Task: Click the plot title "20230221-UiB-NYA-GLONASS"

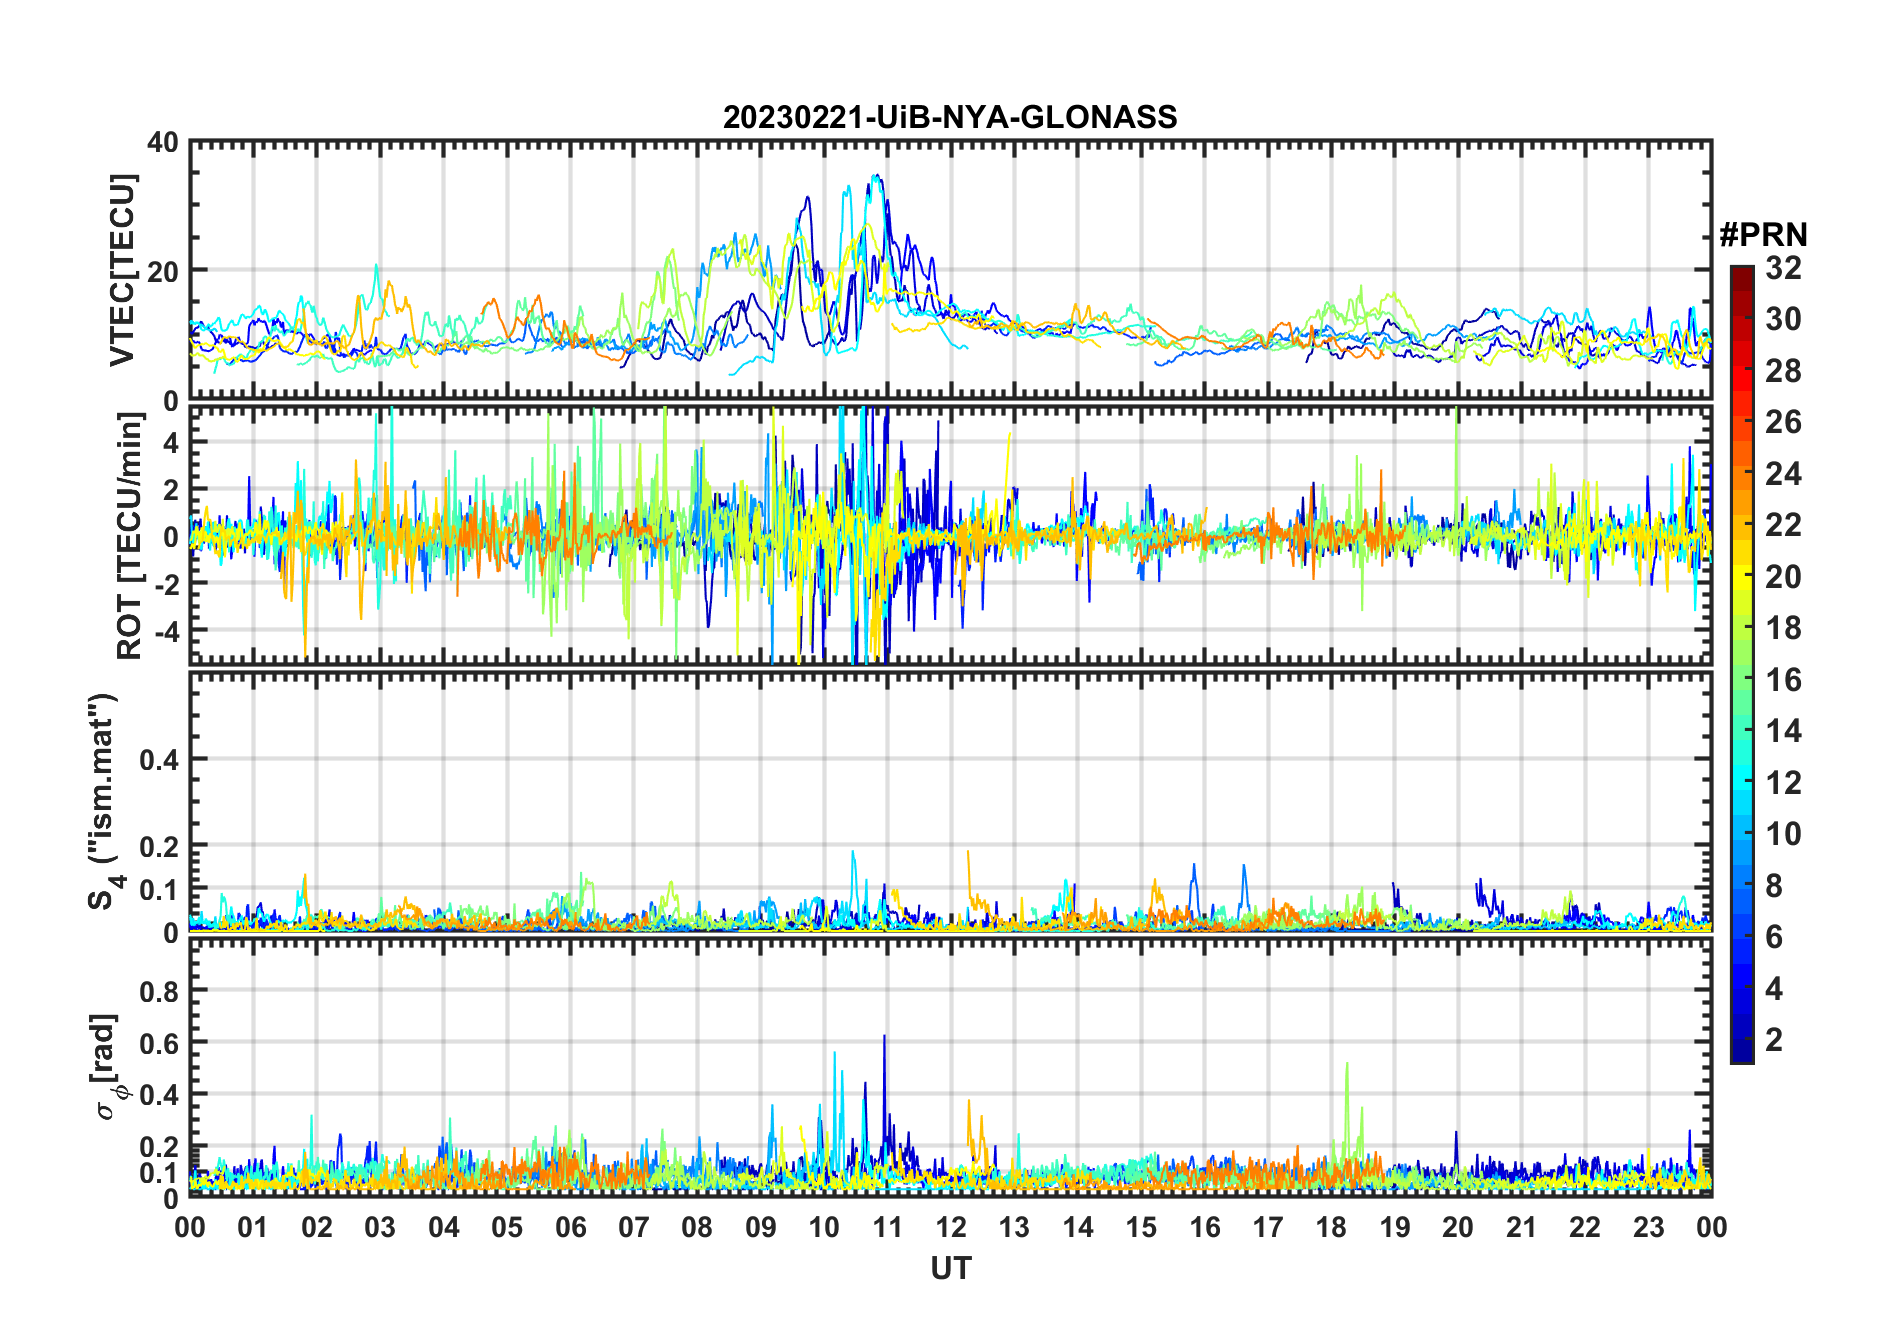Action: tap(950, 117)
